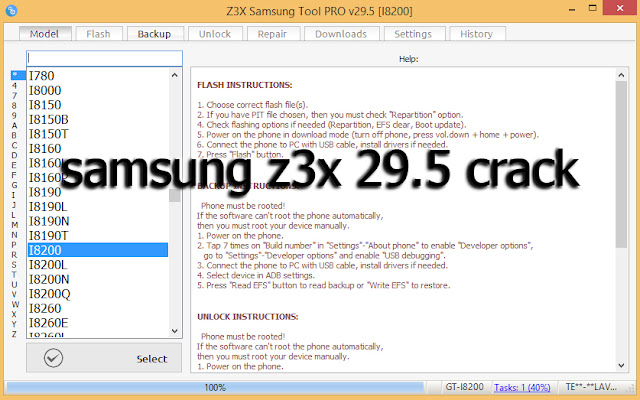Select model I780 in list

click(x=98, y=76)
